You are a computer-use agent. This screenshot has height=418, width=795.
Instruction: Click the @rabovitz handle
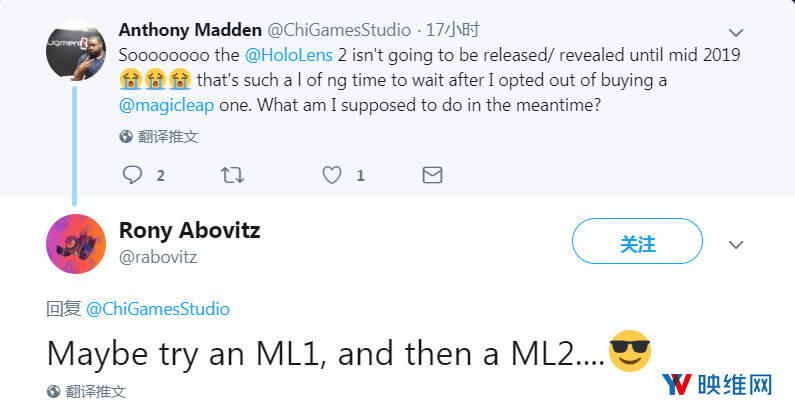156,257
